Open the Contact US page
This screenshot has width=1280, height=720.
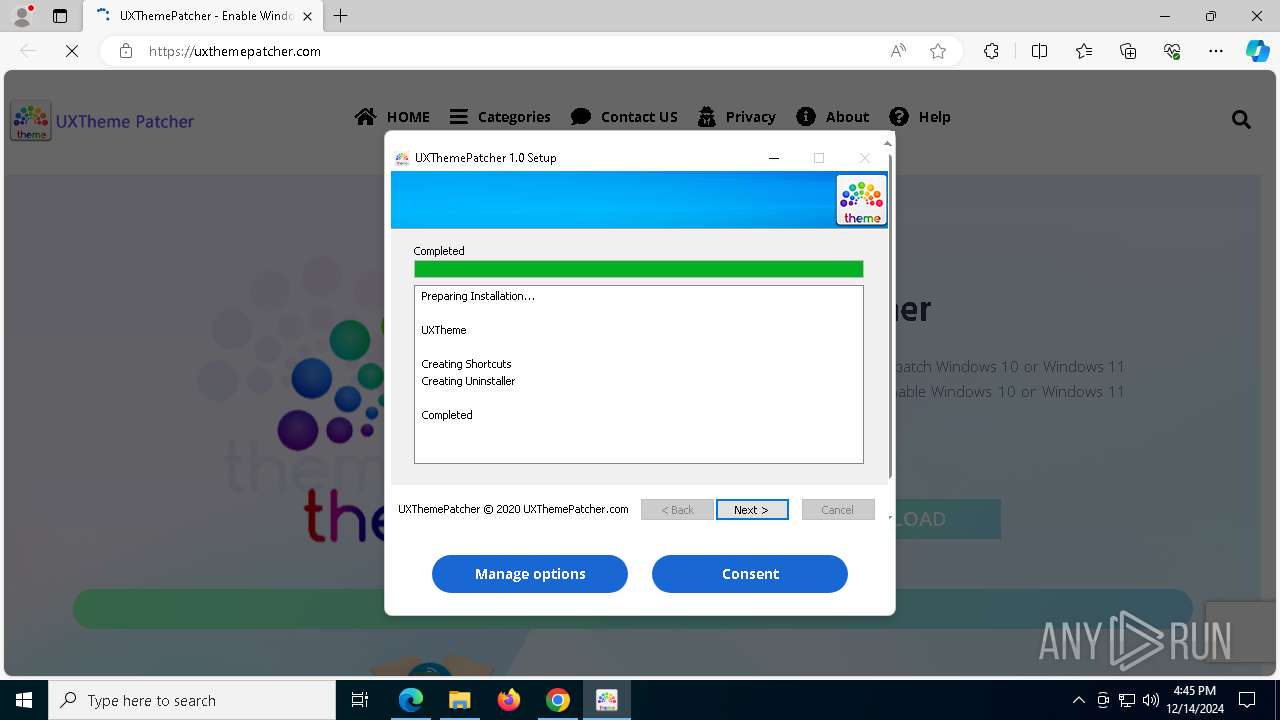coord(624,117)
